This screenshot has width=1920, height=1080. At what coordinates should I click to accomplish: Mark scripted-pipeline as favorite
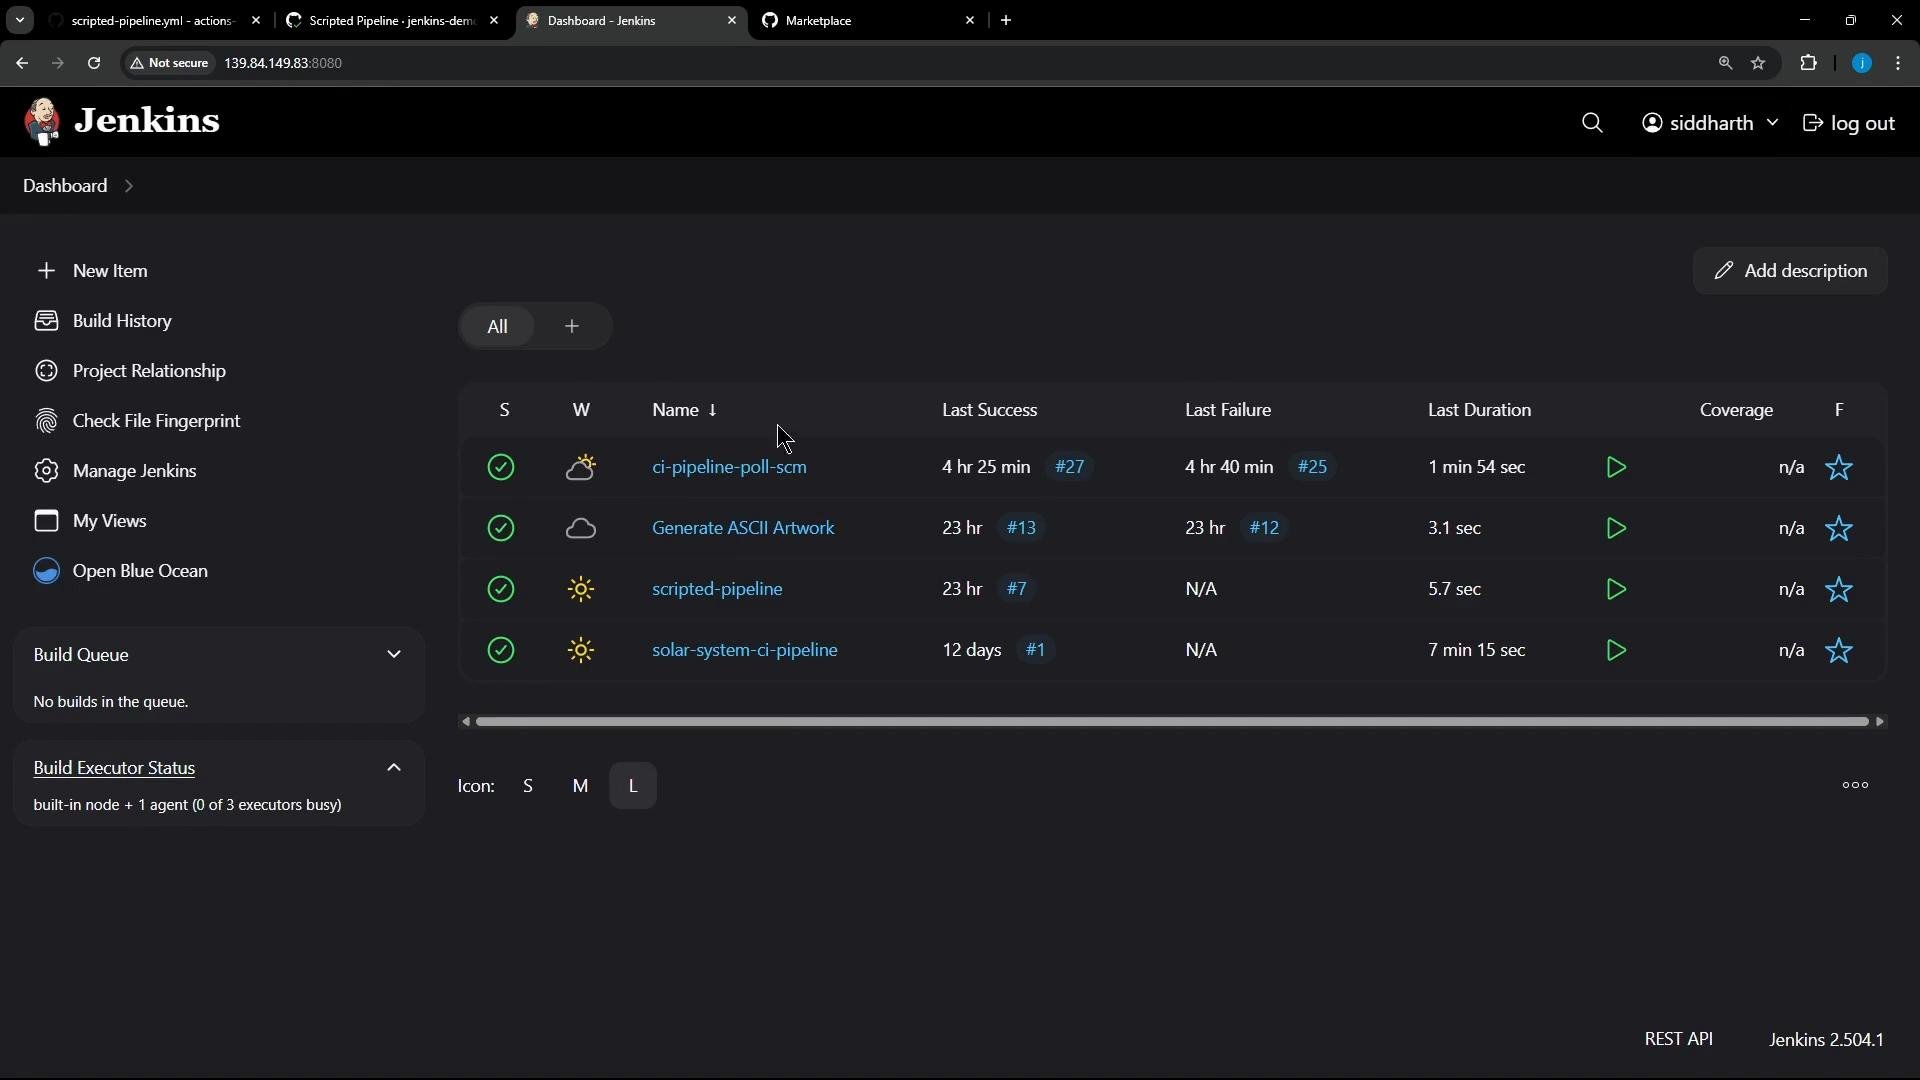click(1839, 589)
